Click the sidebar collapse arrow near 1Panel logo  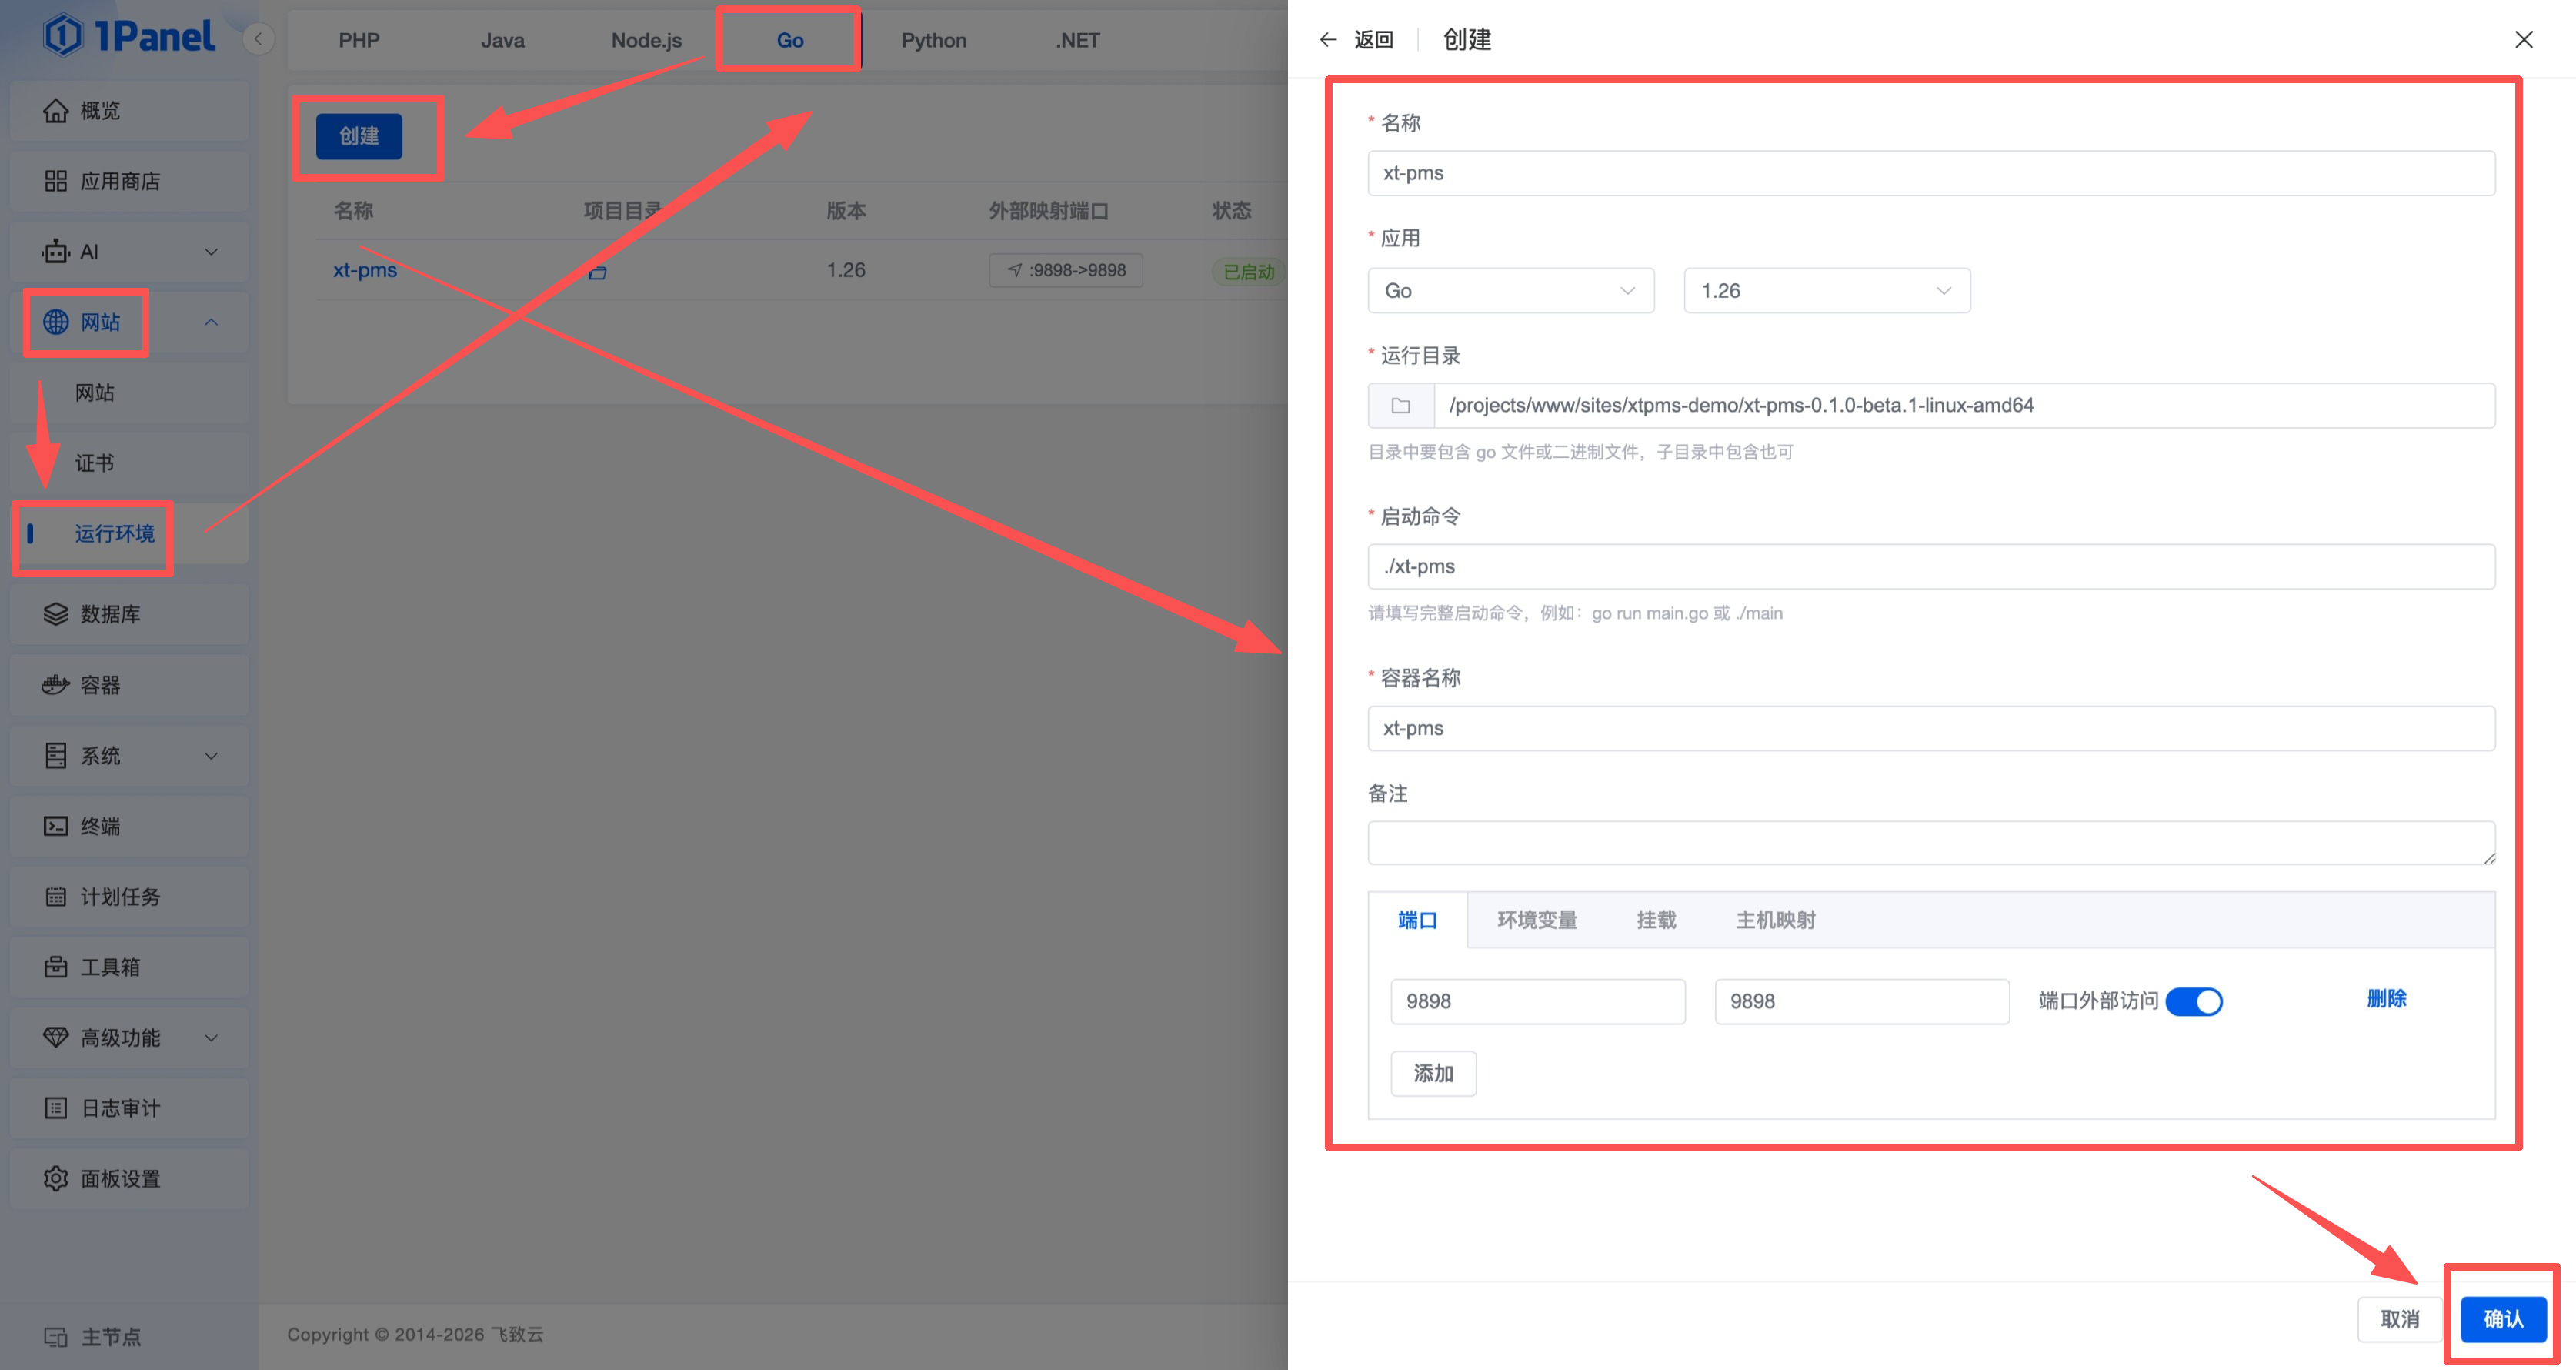coord(258,39)
